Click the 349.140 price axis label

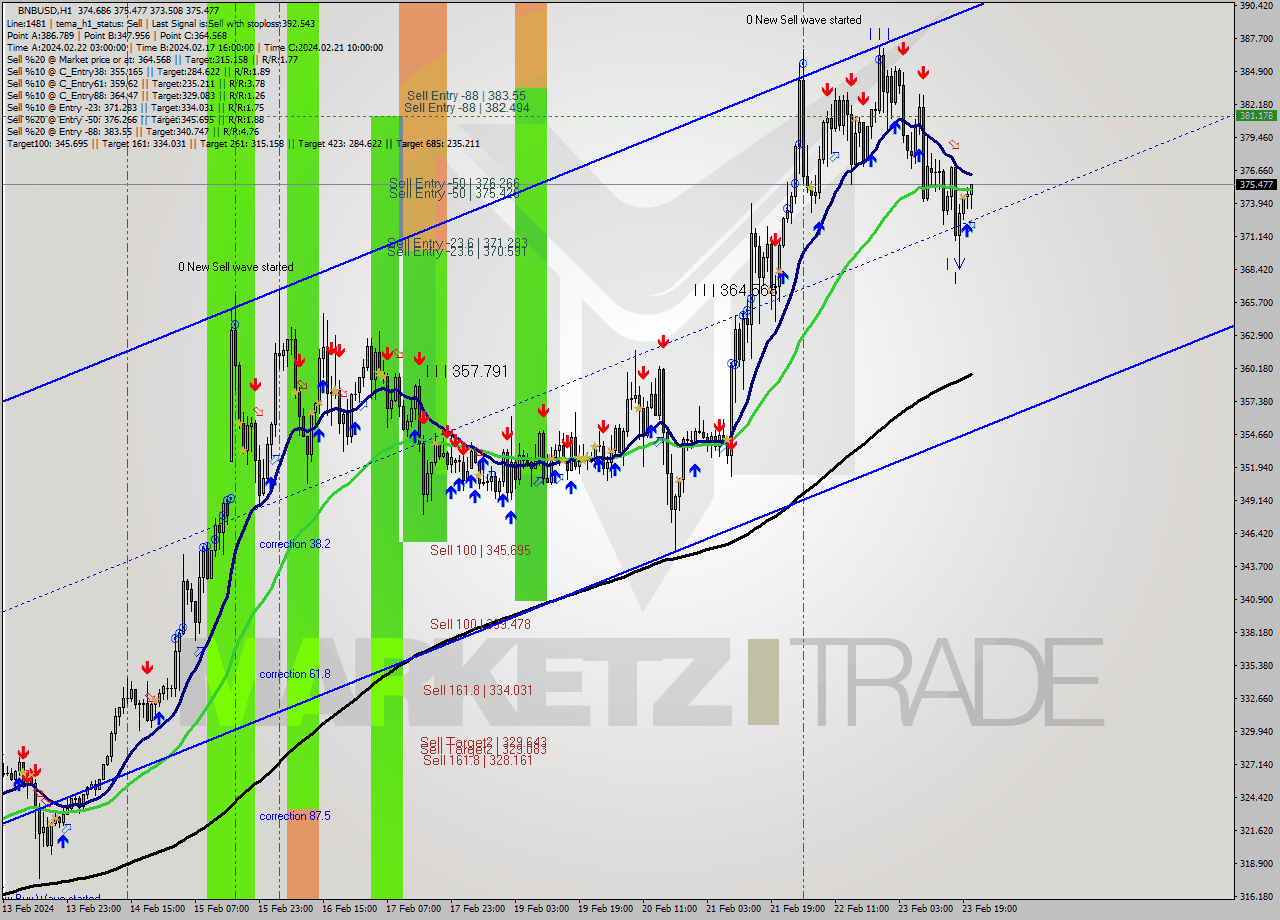point(1256,500)
